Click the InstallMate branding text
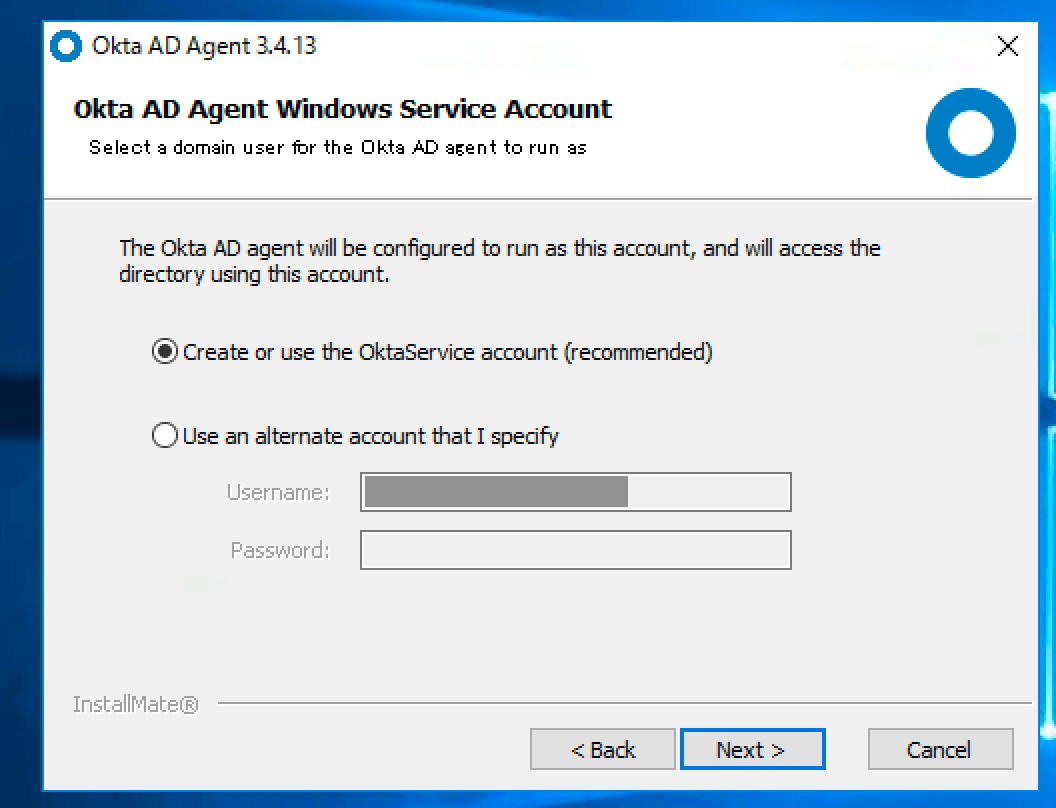1056x808 pixels. [135, 705]
